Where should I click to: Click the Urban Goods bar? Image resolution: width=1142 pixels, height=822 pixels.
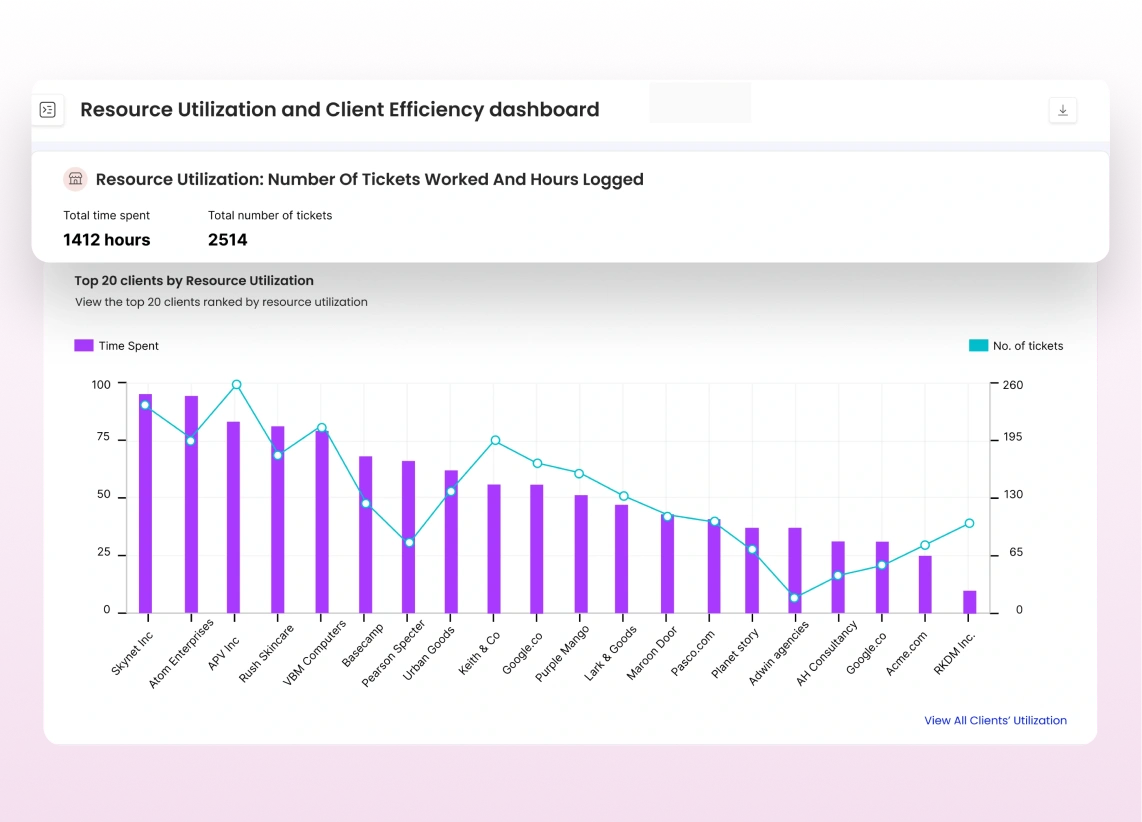point(451,542)
